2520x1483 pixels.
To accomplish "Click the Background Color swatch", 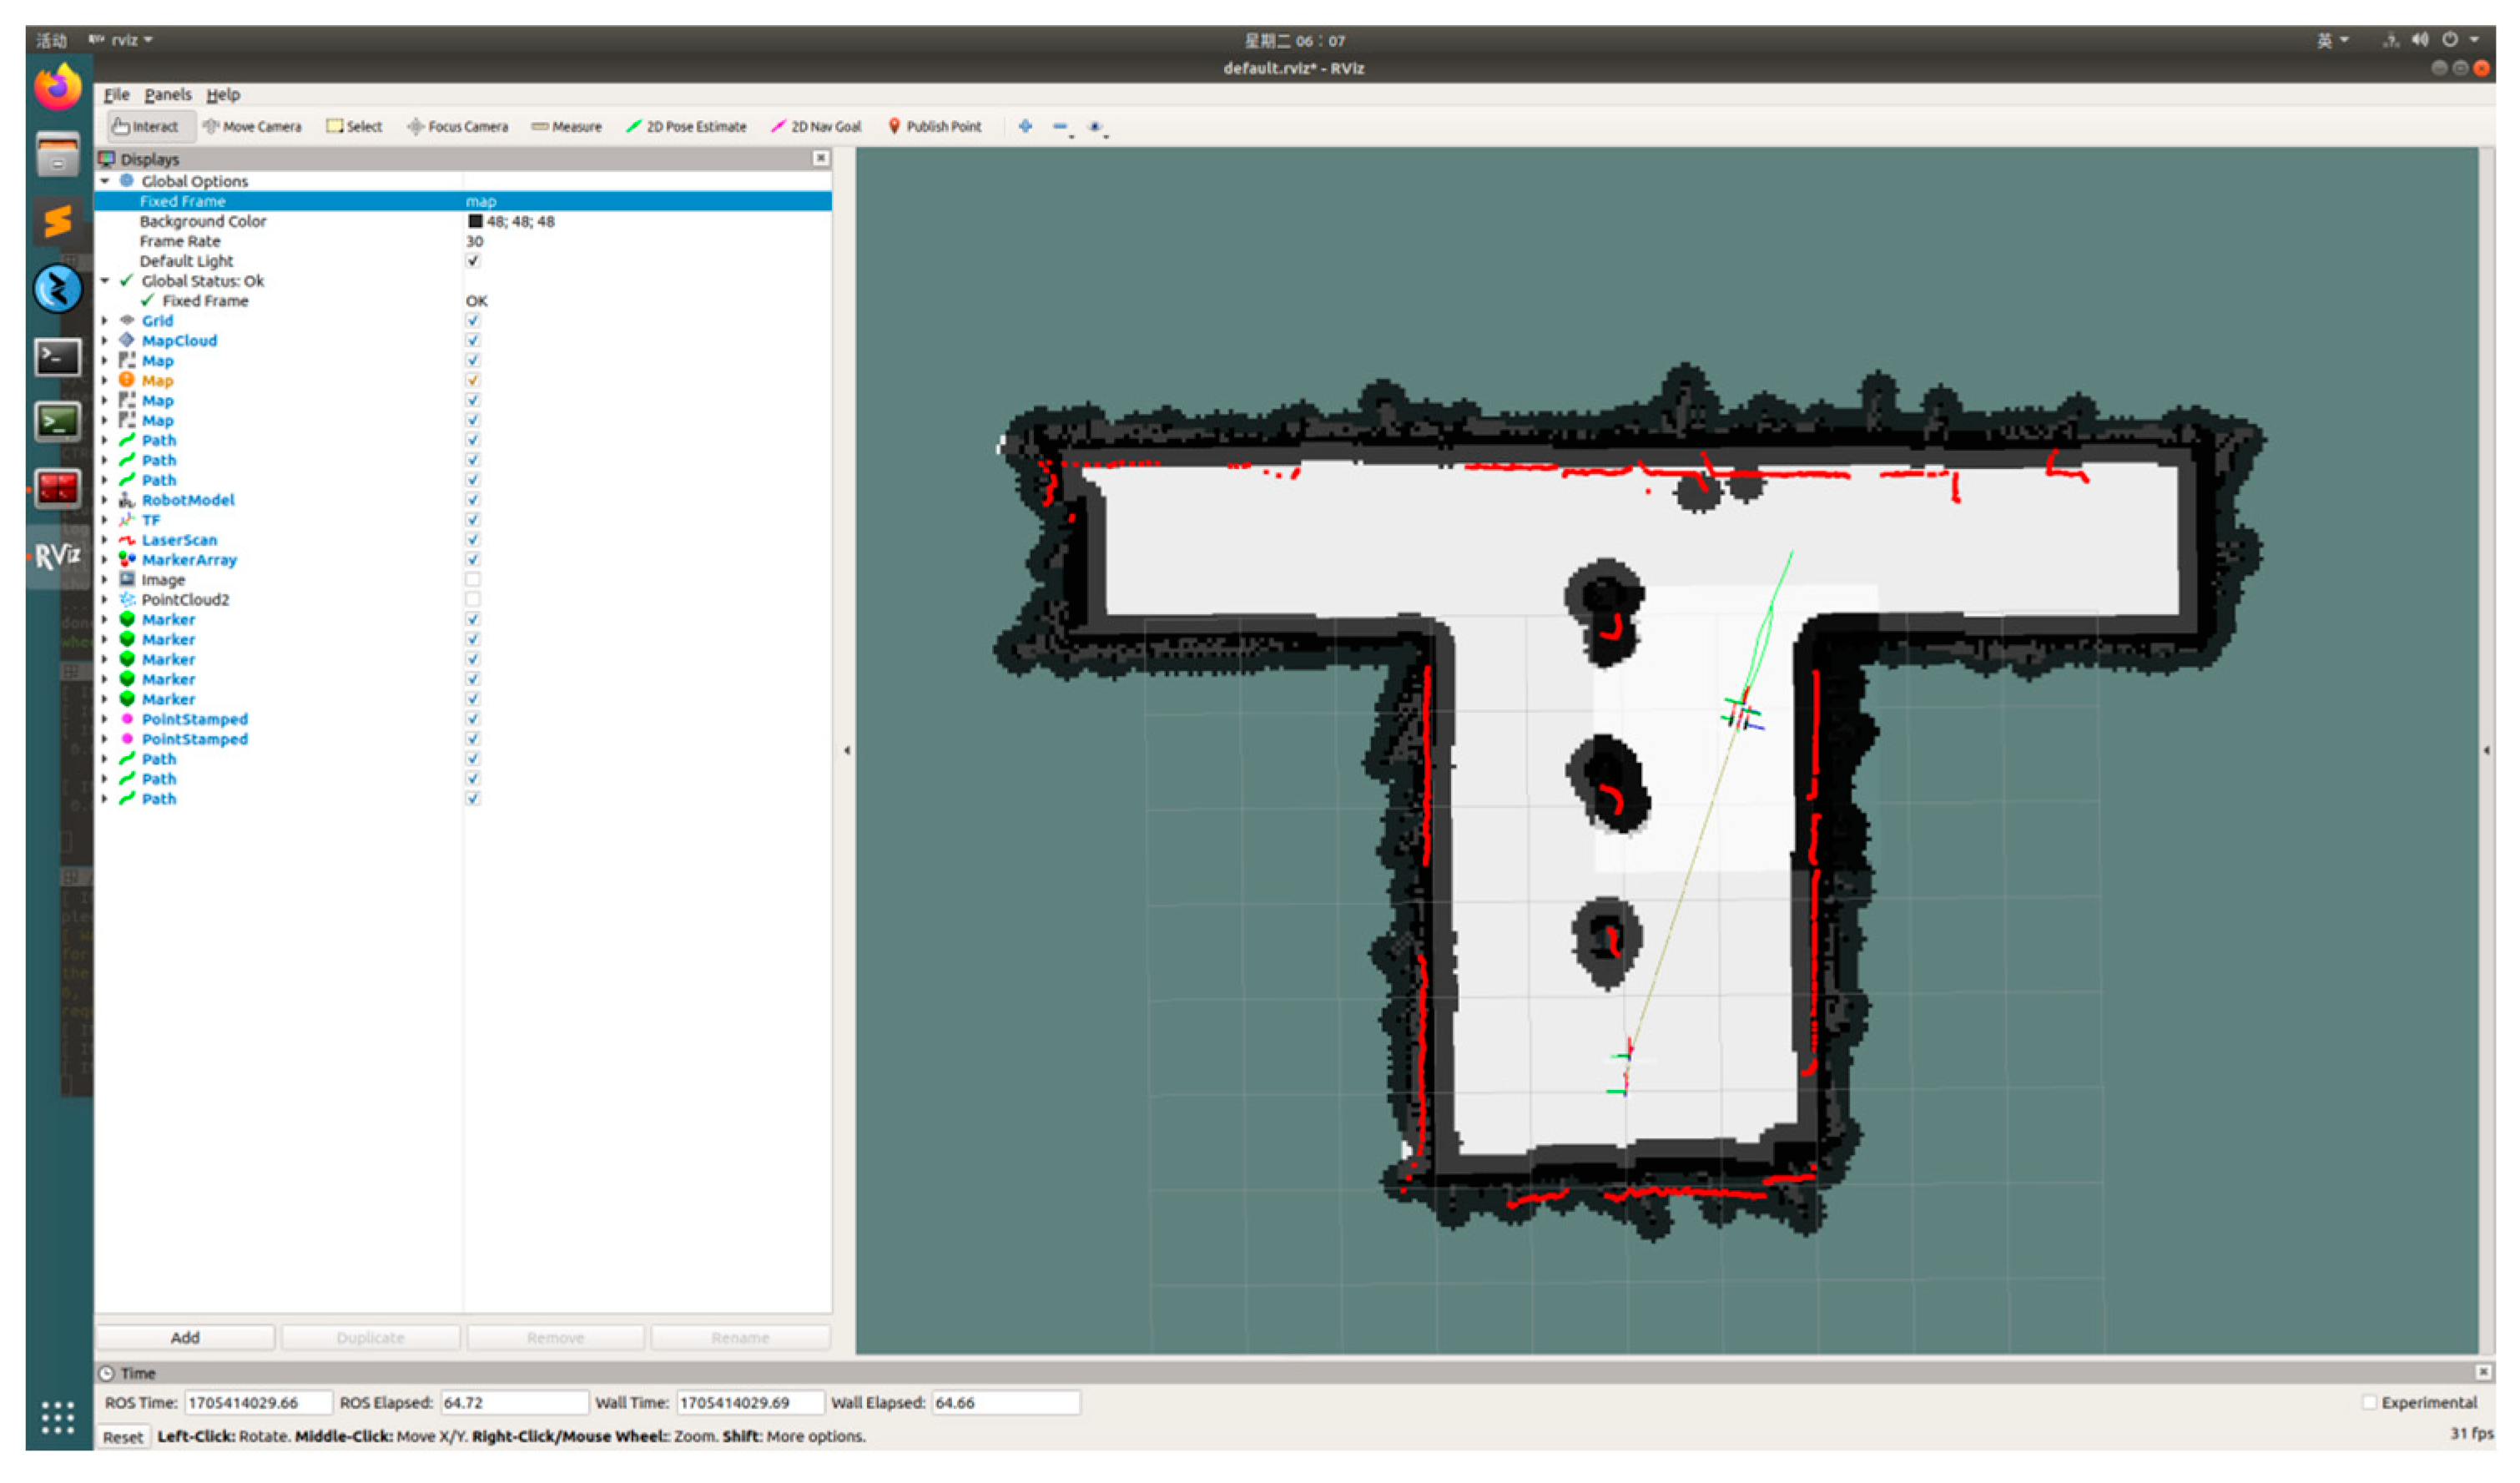I will pos(475,222).
